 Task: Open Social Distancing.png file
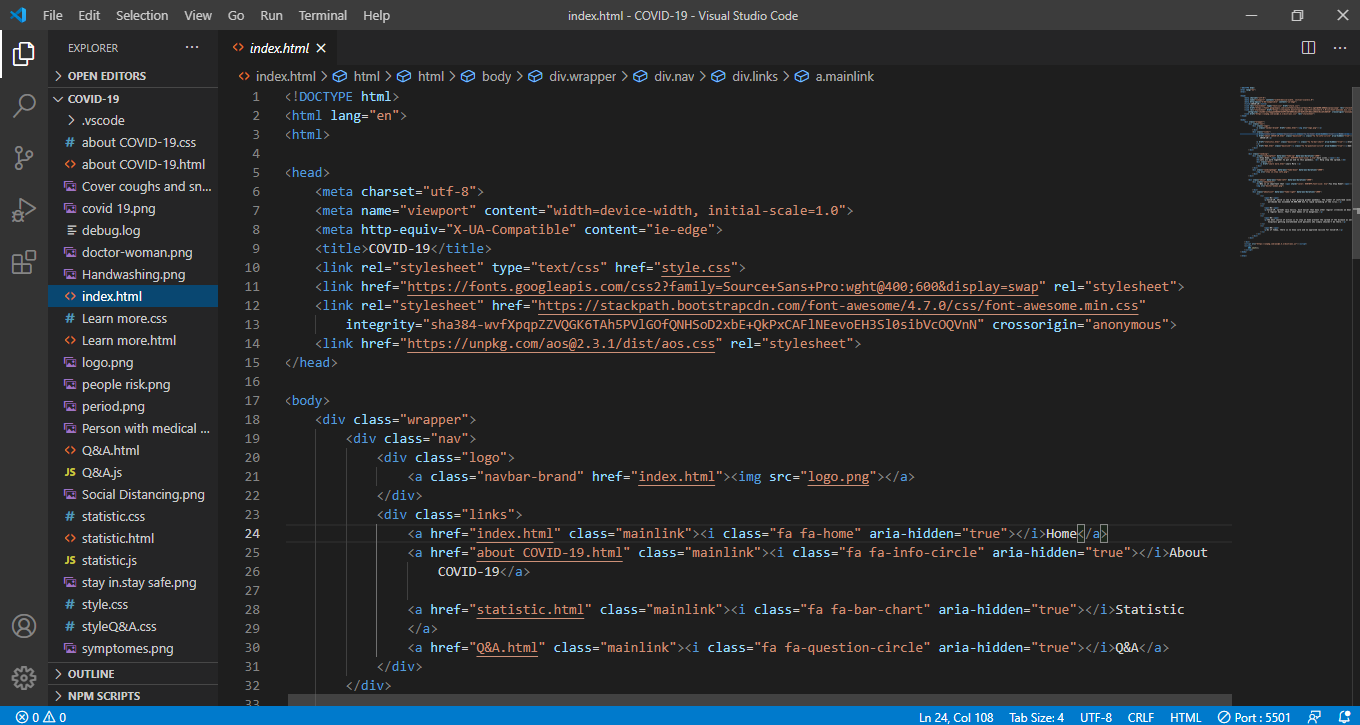[x=133, y=495]
